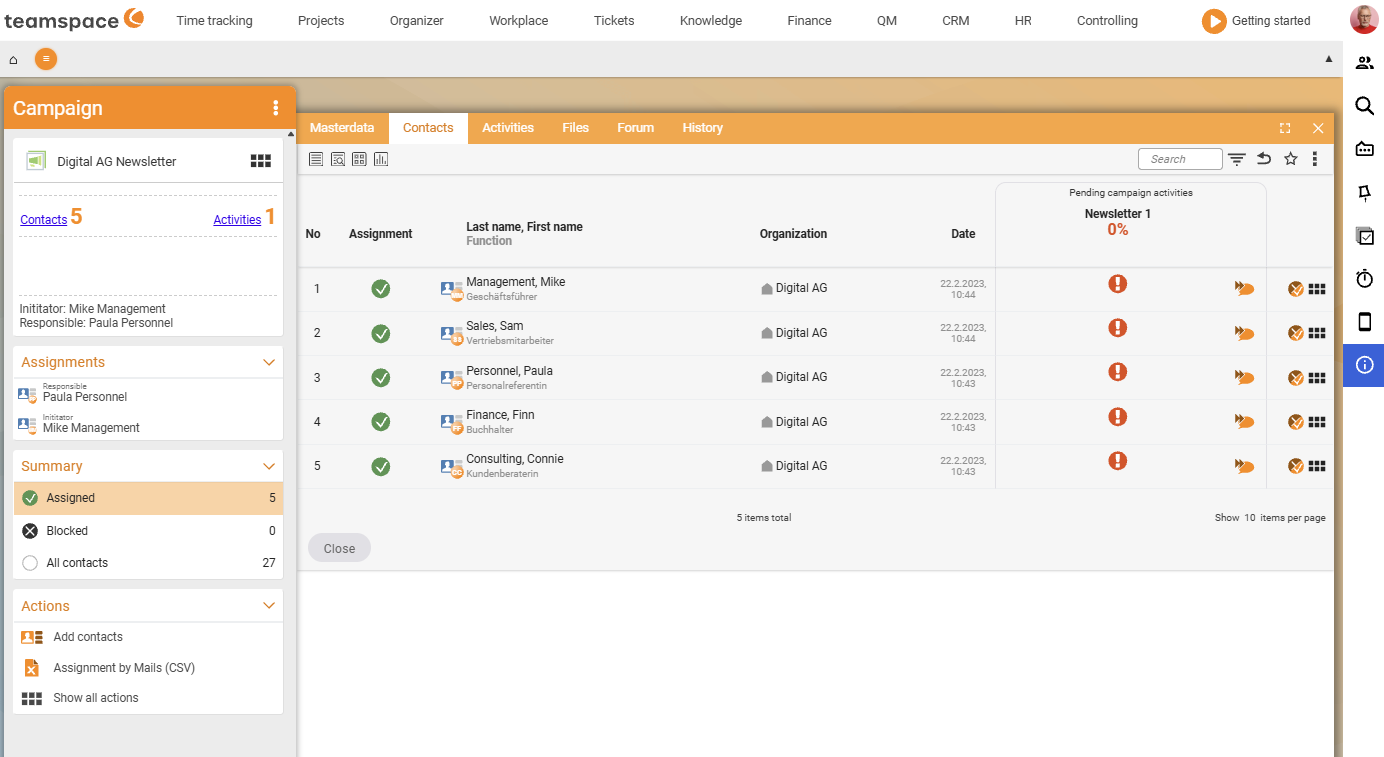
Task: Toggle assignment check for Consulting, Connie
Action: click(381, 467)
